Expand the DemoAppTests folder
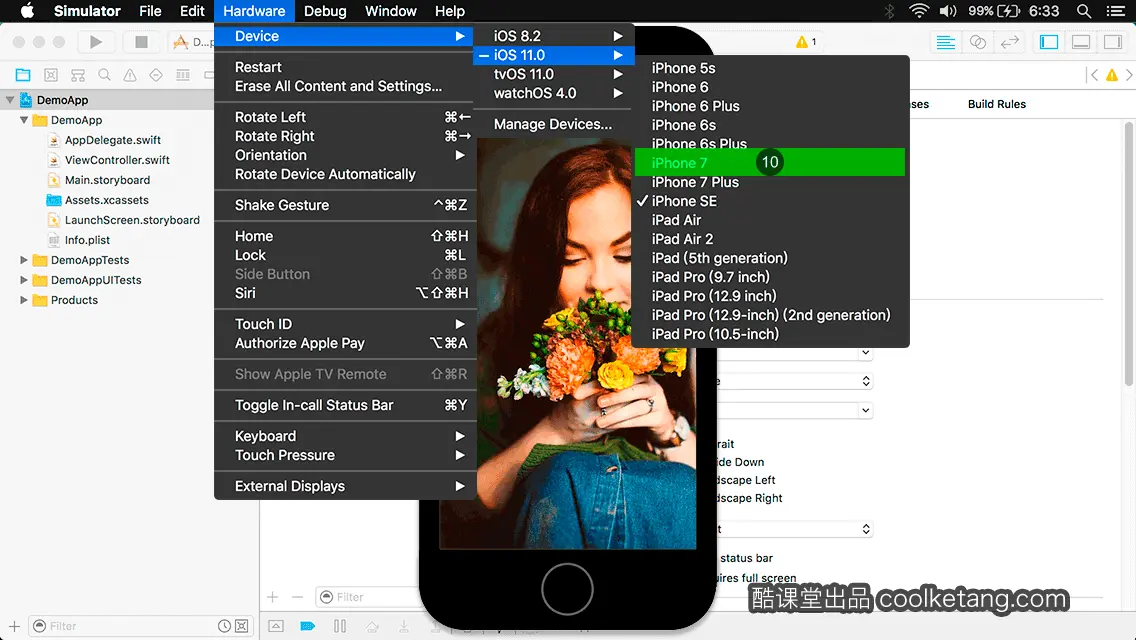The height and width of the screenshot is (640, 1136). (x=24, y=259)
